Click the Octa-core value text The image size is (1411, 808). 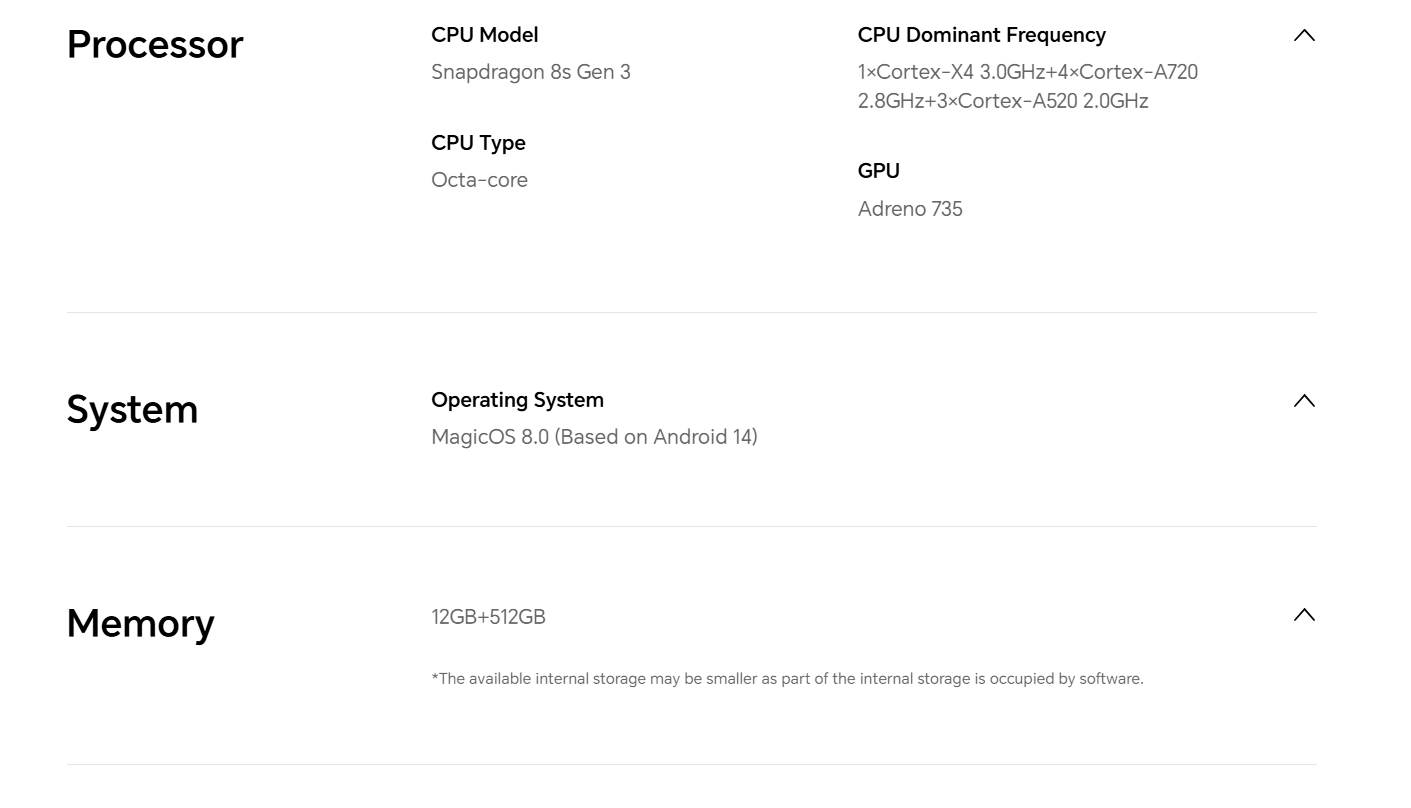coord(479,180)
